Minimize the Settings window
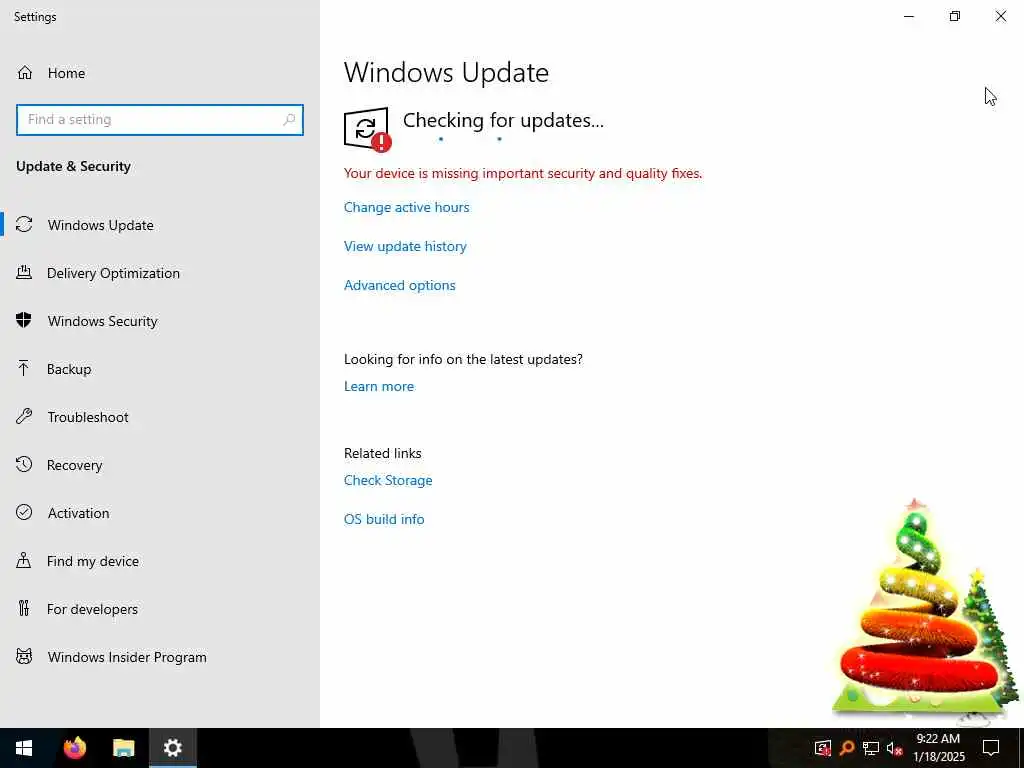 (909, 16)
